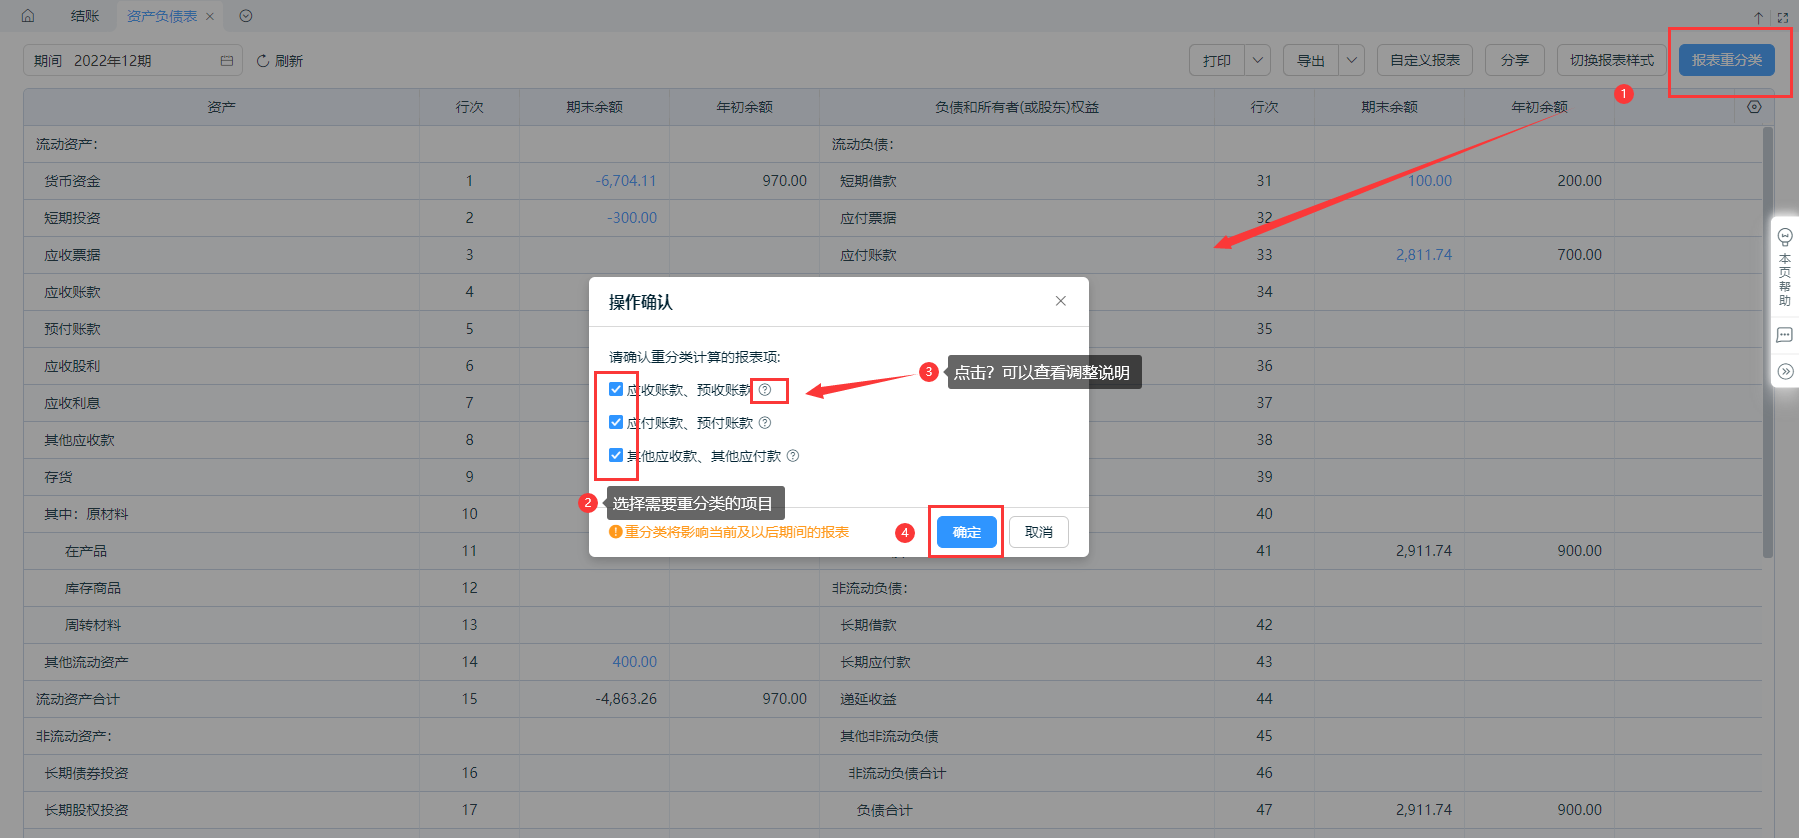
Task: Click the refresh icon next to 刷新
Action: 263,61
